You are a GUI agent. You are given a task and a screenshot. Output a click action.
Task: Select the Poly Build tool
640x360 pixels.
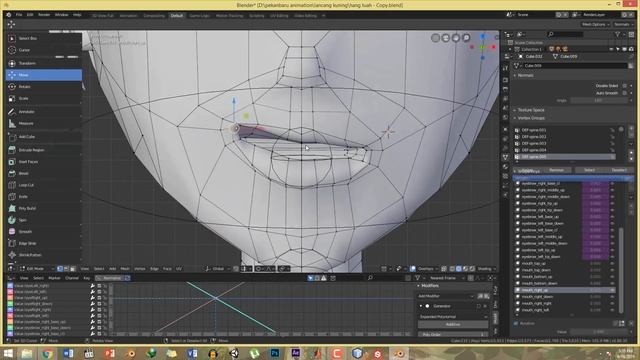point(44,208)
